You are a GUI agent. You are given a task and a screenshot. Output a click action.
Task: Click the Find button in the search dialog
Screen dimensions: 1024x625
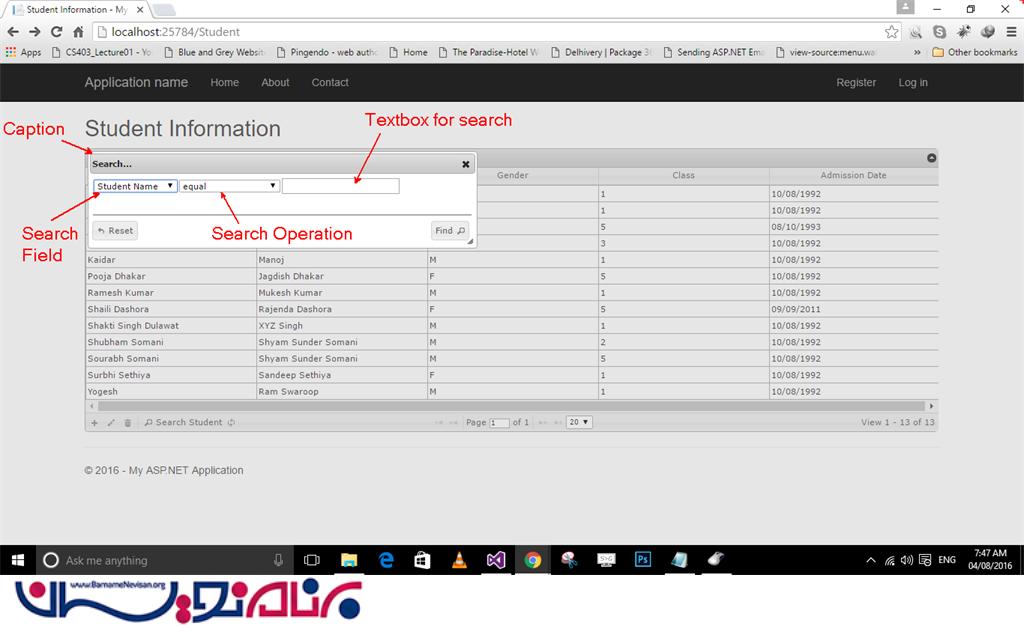[450, 230]
